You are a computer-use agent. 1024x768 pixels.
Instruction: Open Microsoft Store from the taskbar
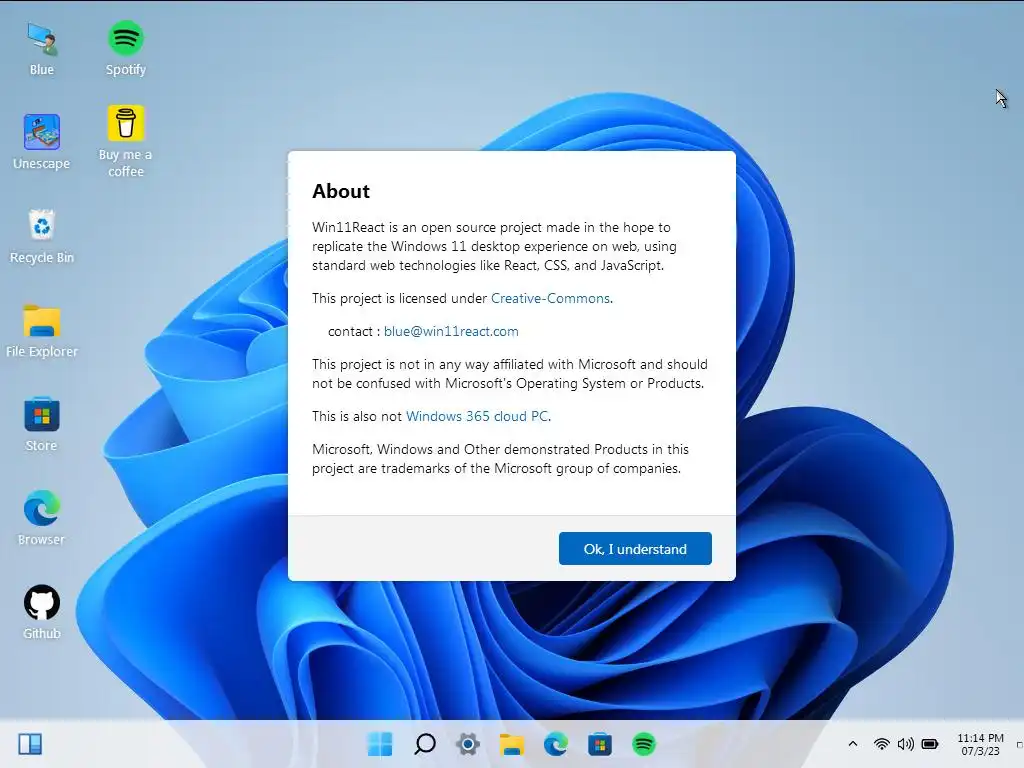600,744
